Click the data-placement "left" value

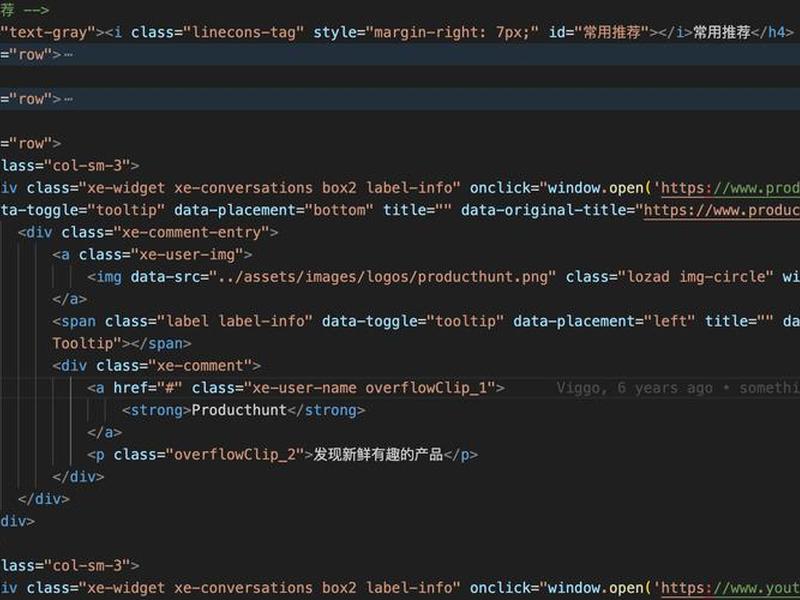669,321
